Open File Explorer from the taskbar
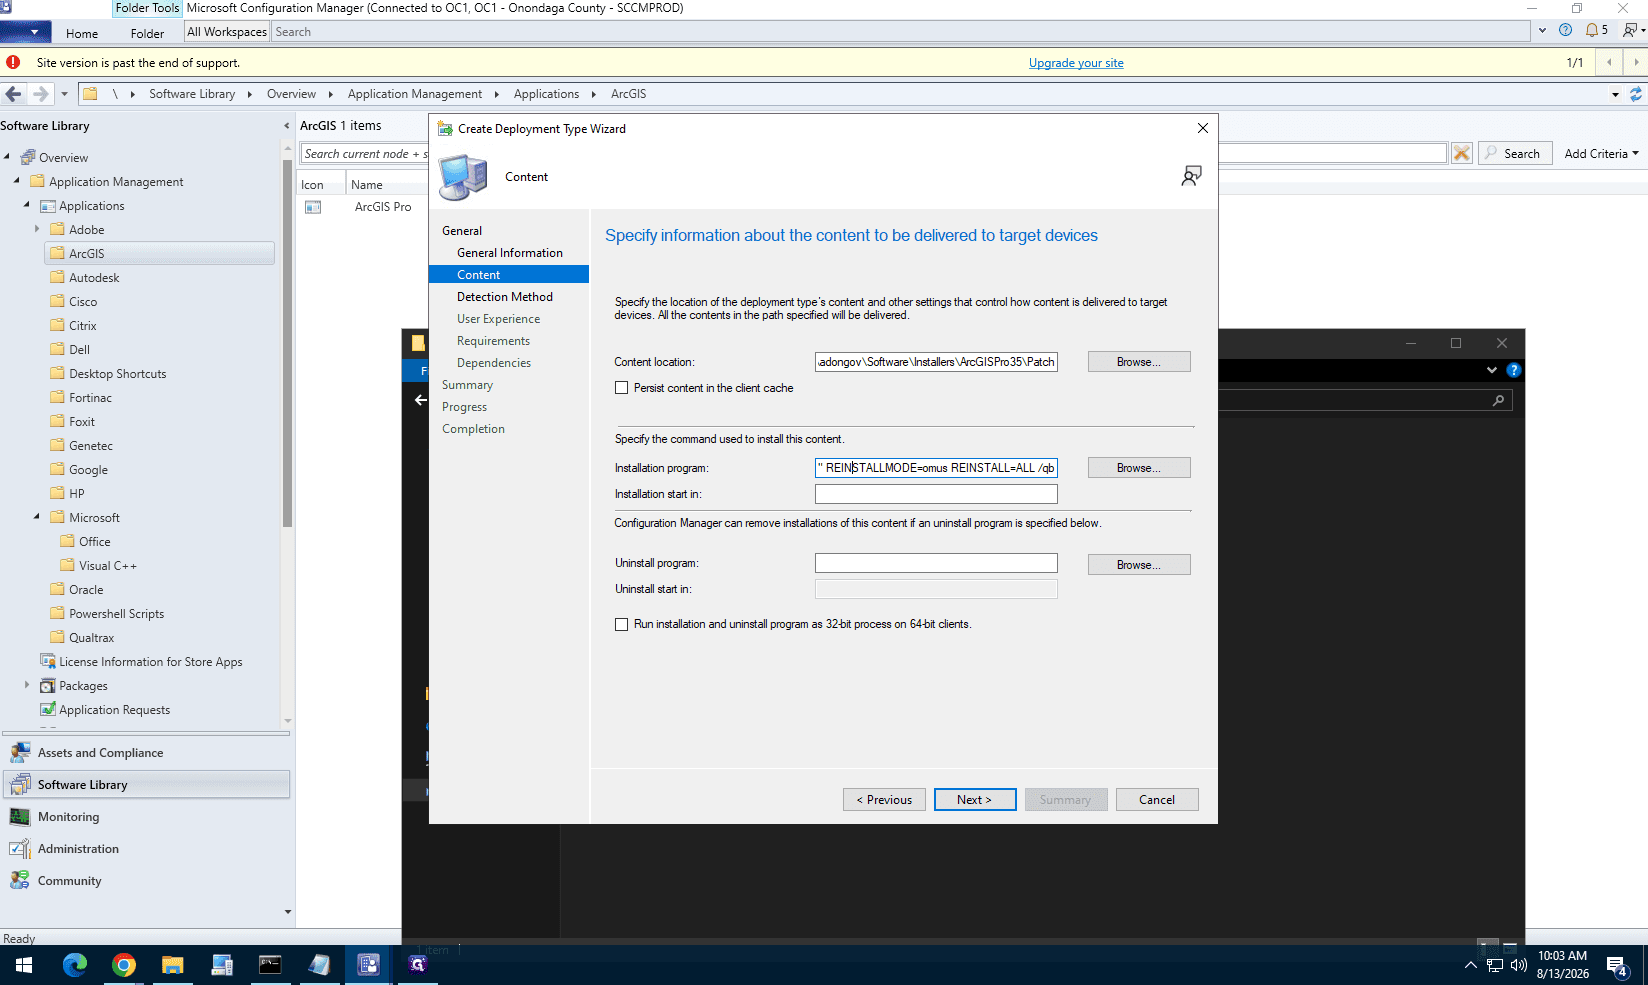Viewport: 1648px width, 985px height. click(x=173, y=965)
